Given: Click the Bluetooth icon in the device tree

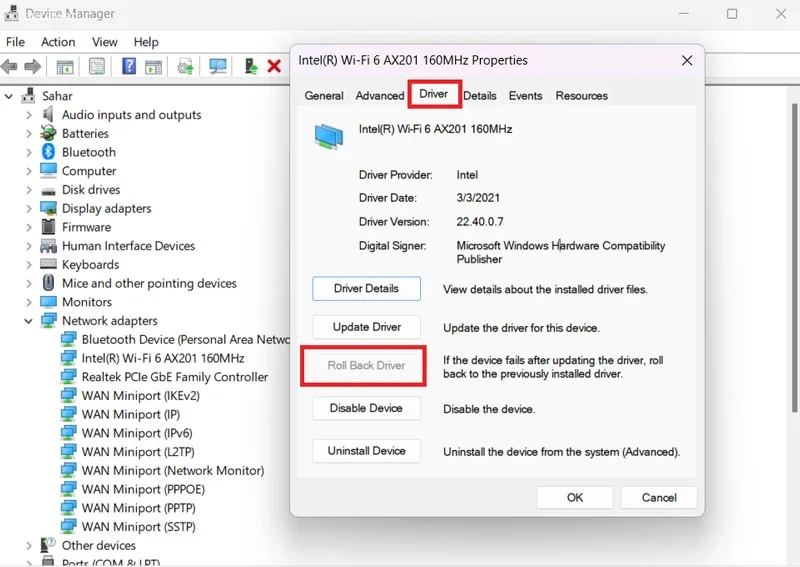Looking at the screenshot, I should tap(48, 152).
